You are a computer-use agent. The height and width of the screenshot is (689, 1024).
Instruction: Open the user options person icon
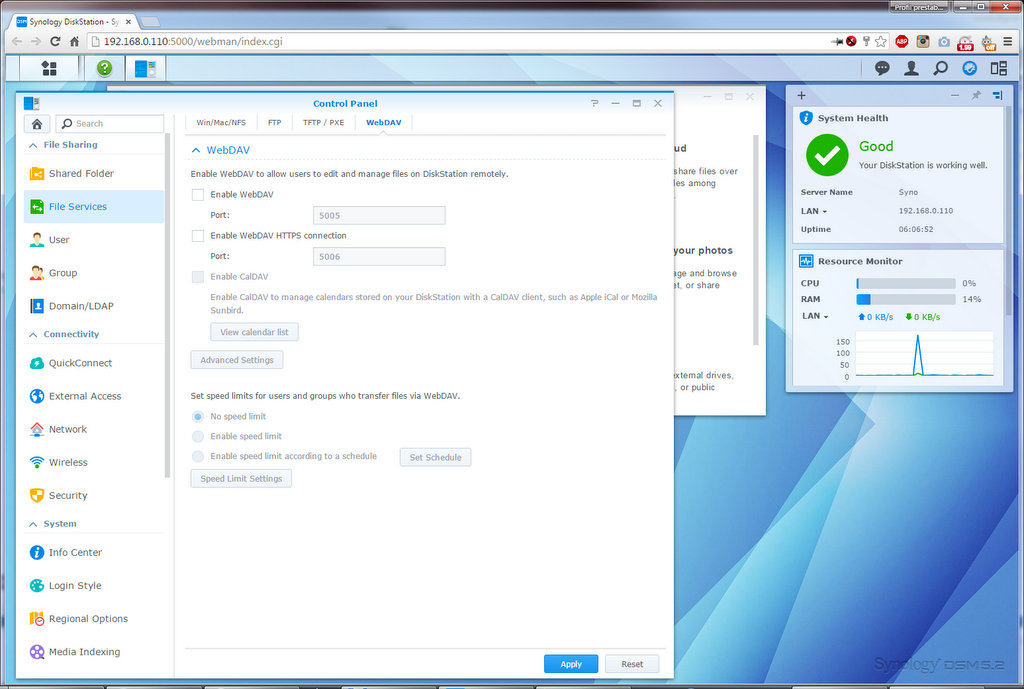coord(911,68)
